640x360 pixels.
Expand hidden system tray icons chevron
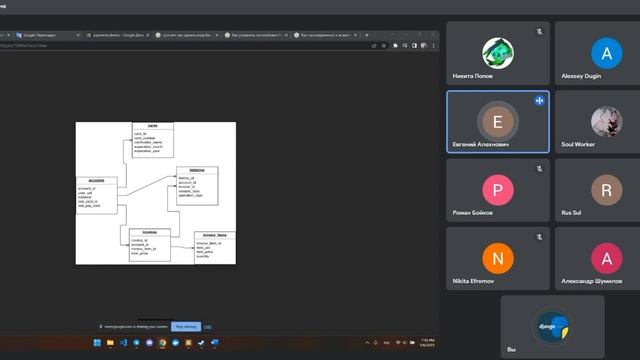[367, 343]
